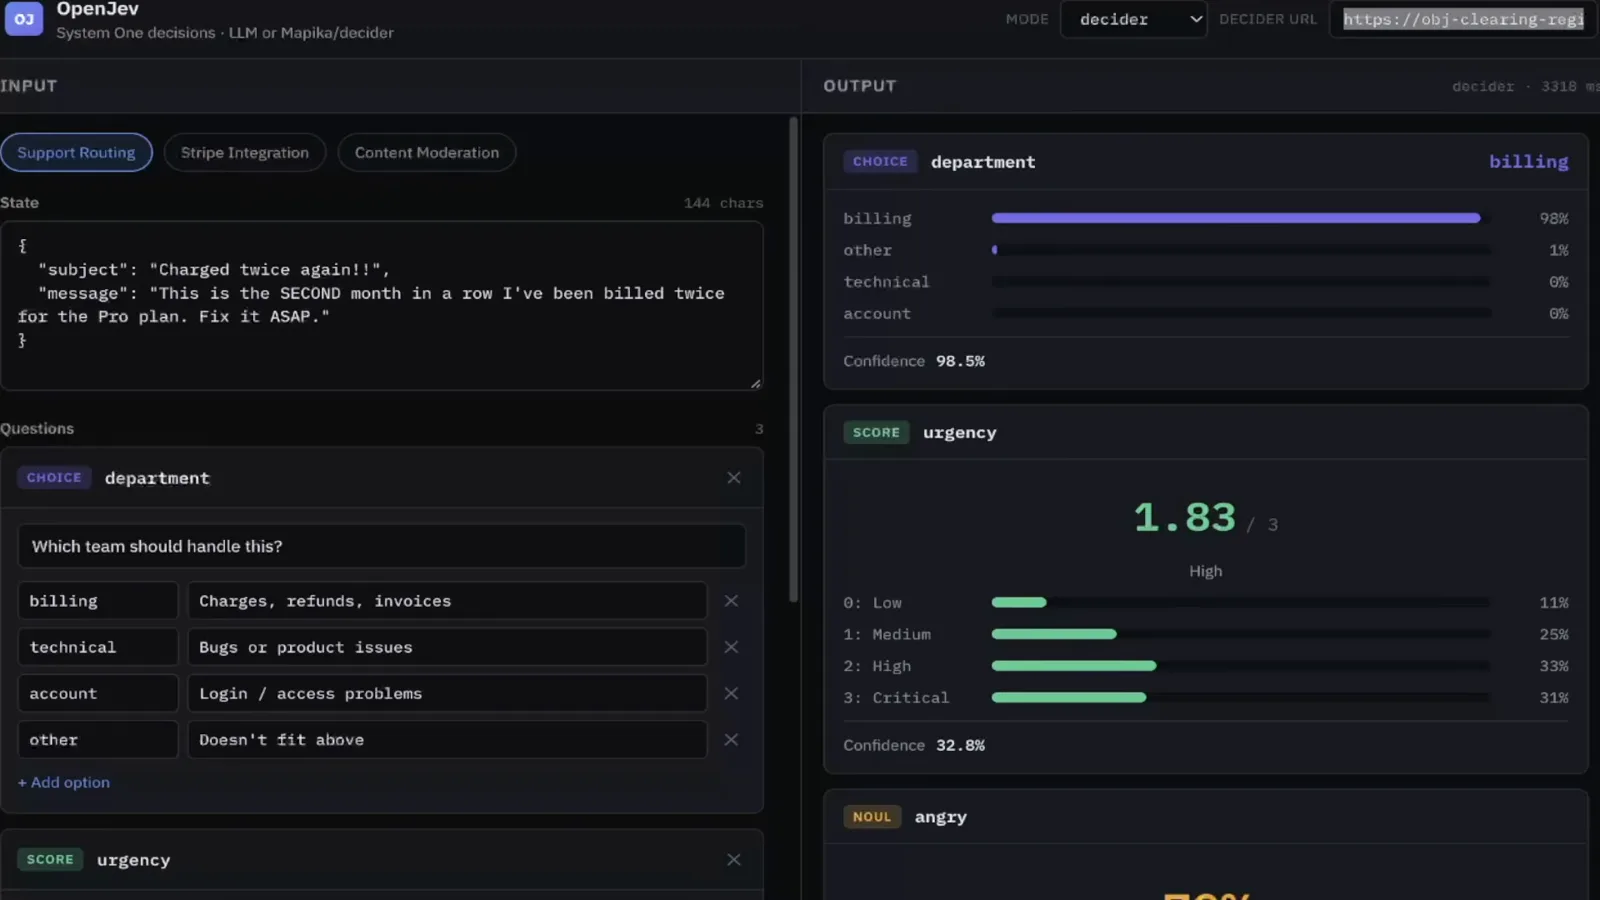Click the '144 chars' counter
Image resolution: width=1600 pixels, height=900 pixels.
tap(723, 203)
